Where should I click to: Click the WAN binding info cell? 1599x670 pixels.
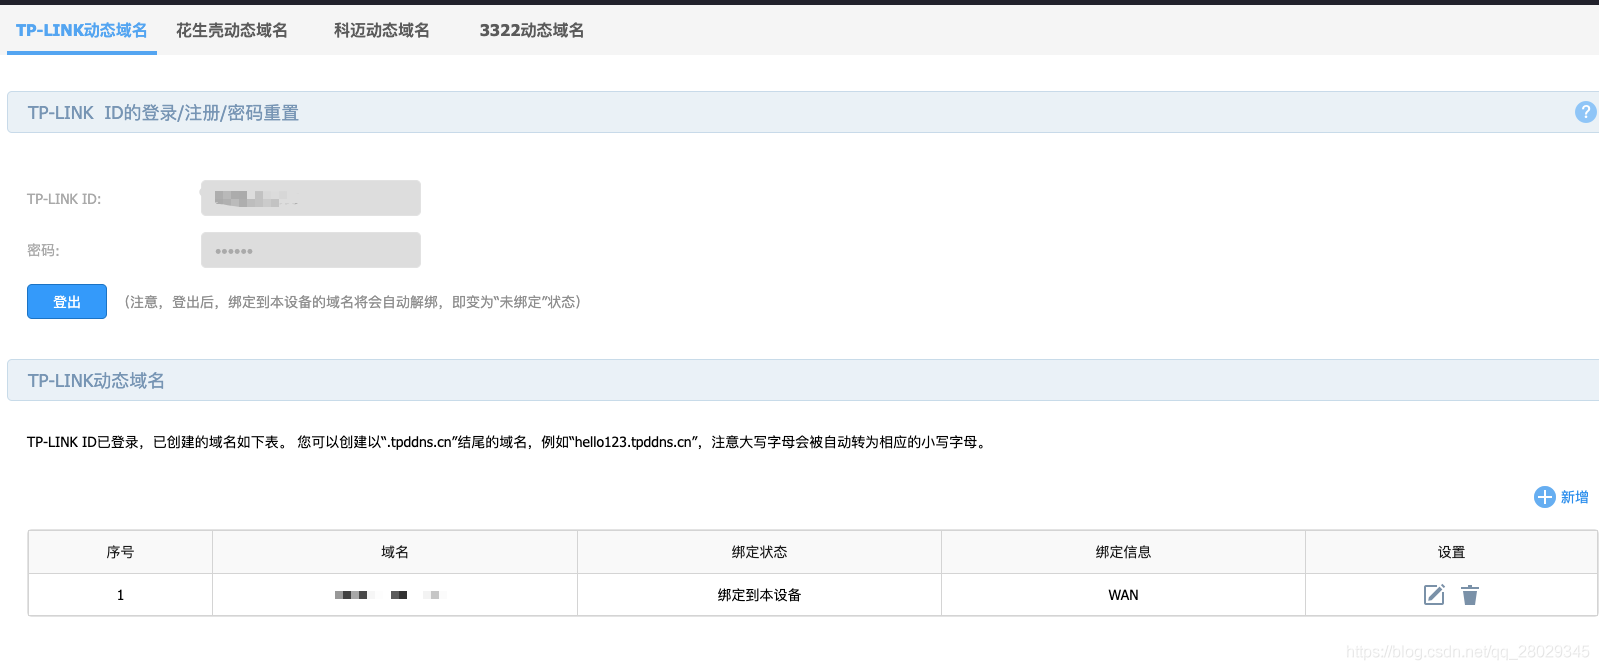point(1123,595)
